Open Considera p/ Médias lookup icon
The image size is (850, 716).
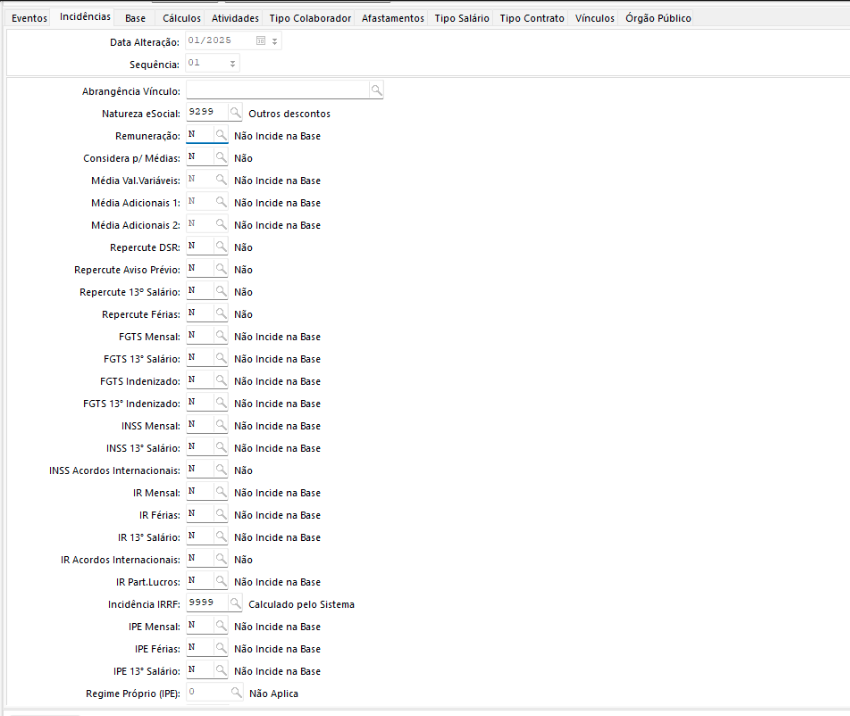tap(221, 157)
